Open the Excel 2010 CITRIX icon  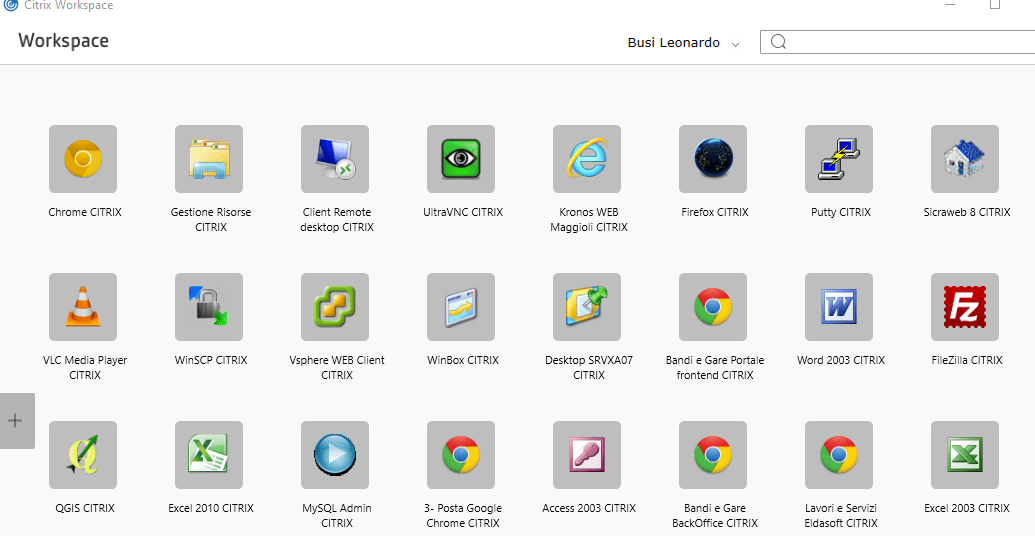pyautogui.click(x=209, y=455)
